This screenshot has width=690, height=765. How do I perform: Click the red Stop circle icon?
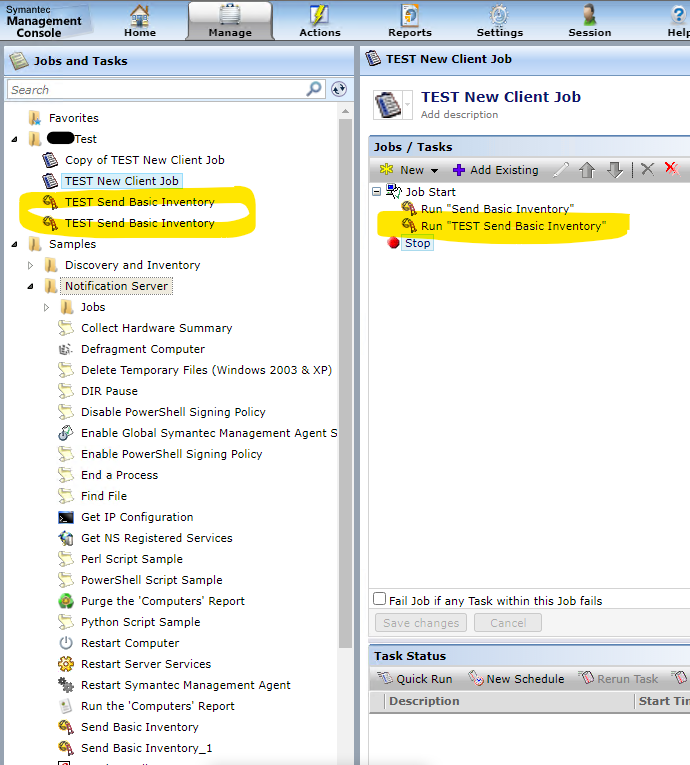(x=393, y=242)
